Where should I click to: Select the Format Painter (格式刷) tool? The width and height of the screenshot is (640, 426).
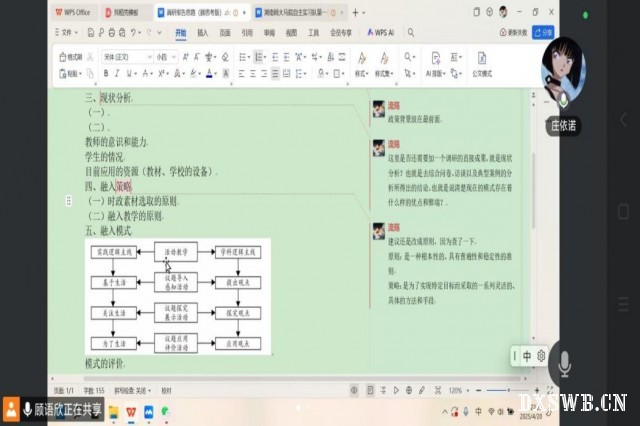tap(73, 57)
